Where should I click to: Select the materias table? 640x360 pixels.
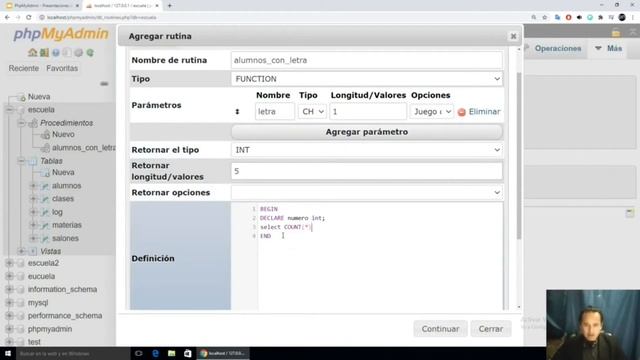click(67, 225)
